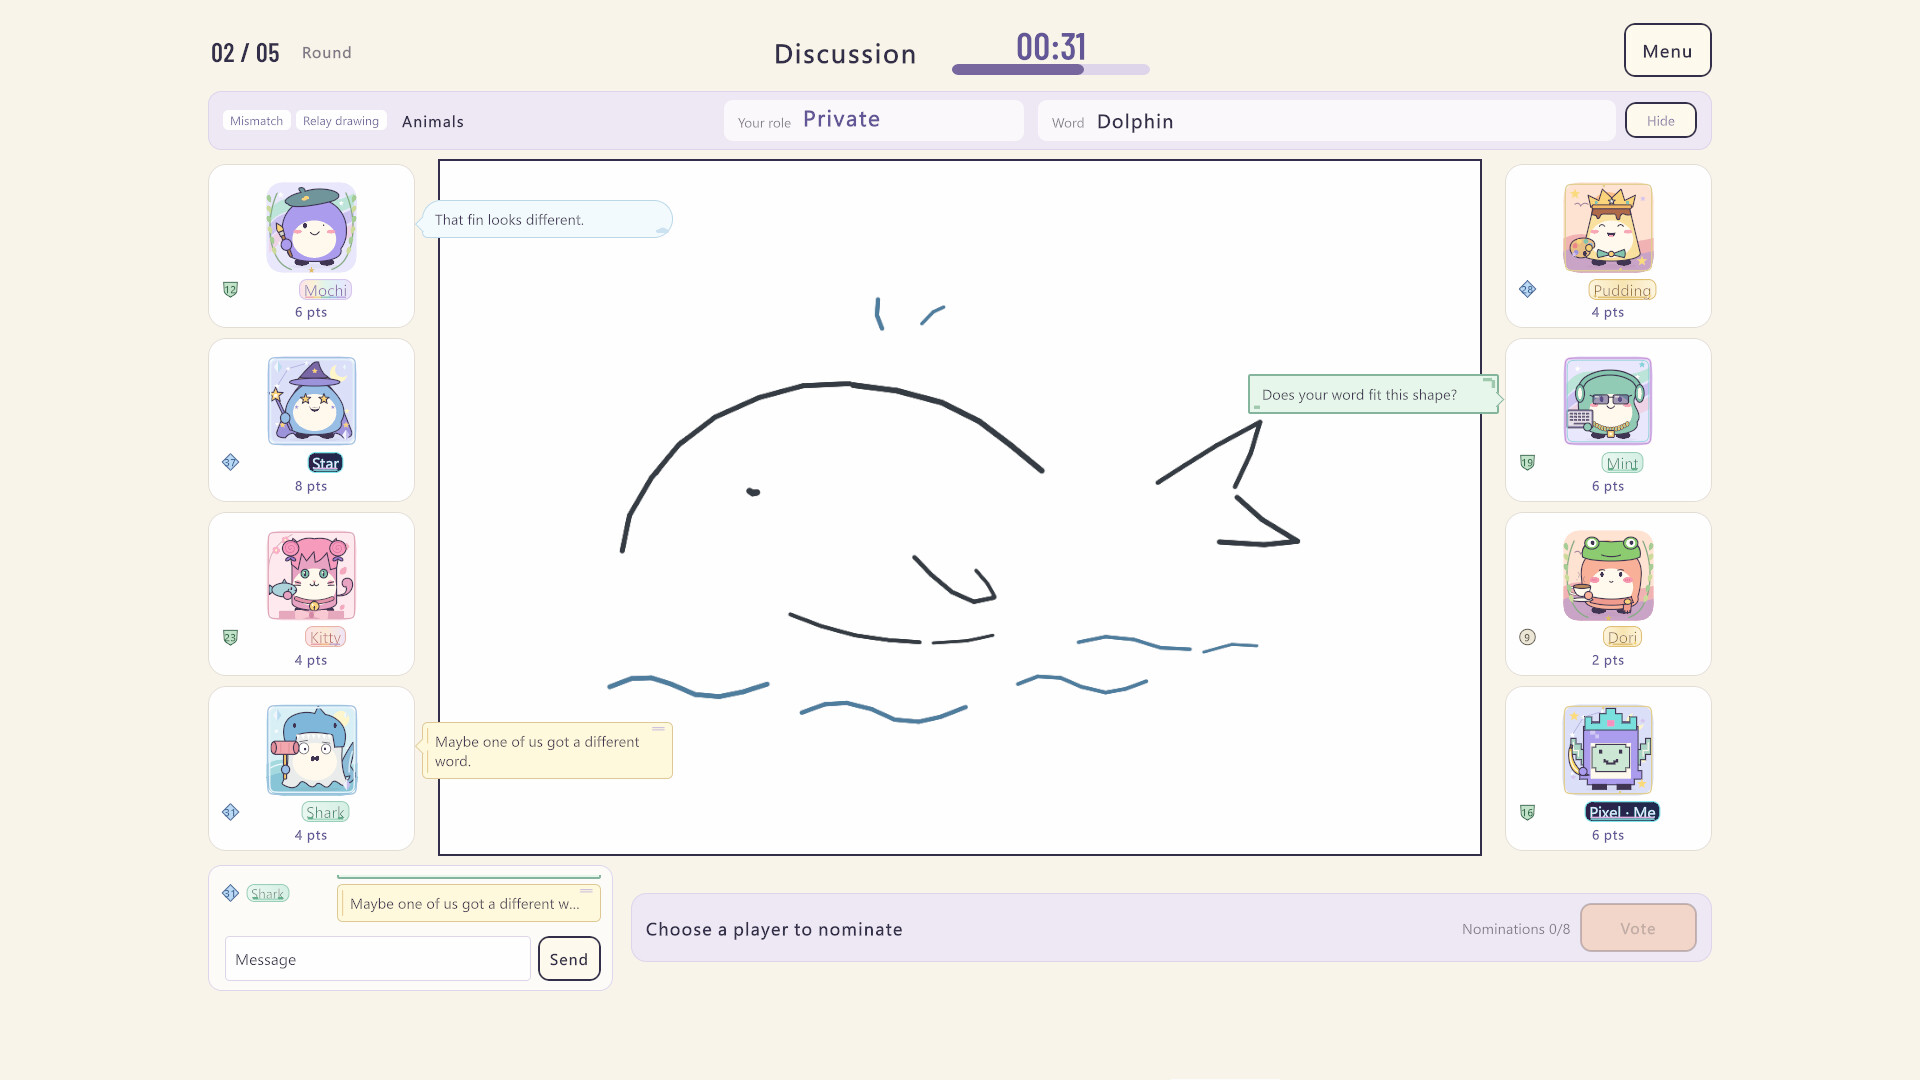Click Star's blue diamond level badge

point(230,462)
